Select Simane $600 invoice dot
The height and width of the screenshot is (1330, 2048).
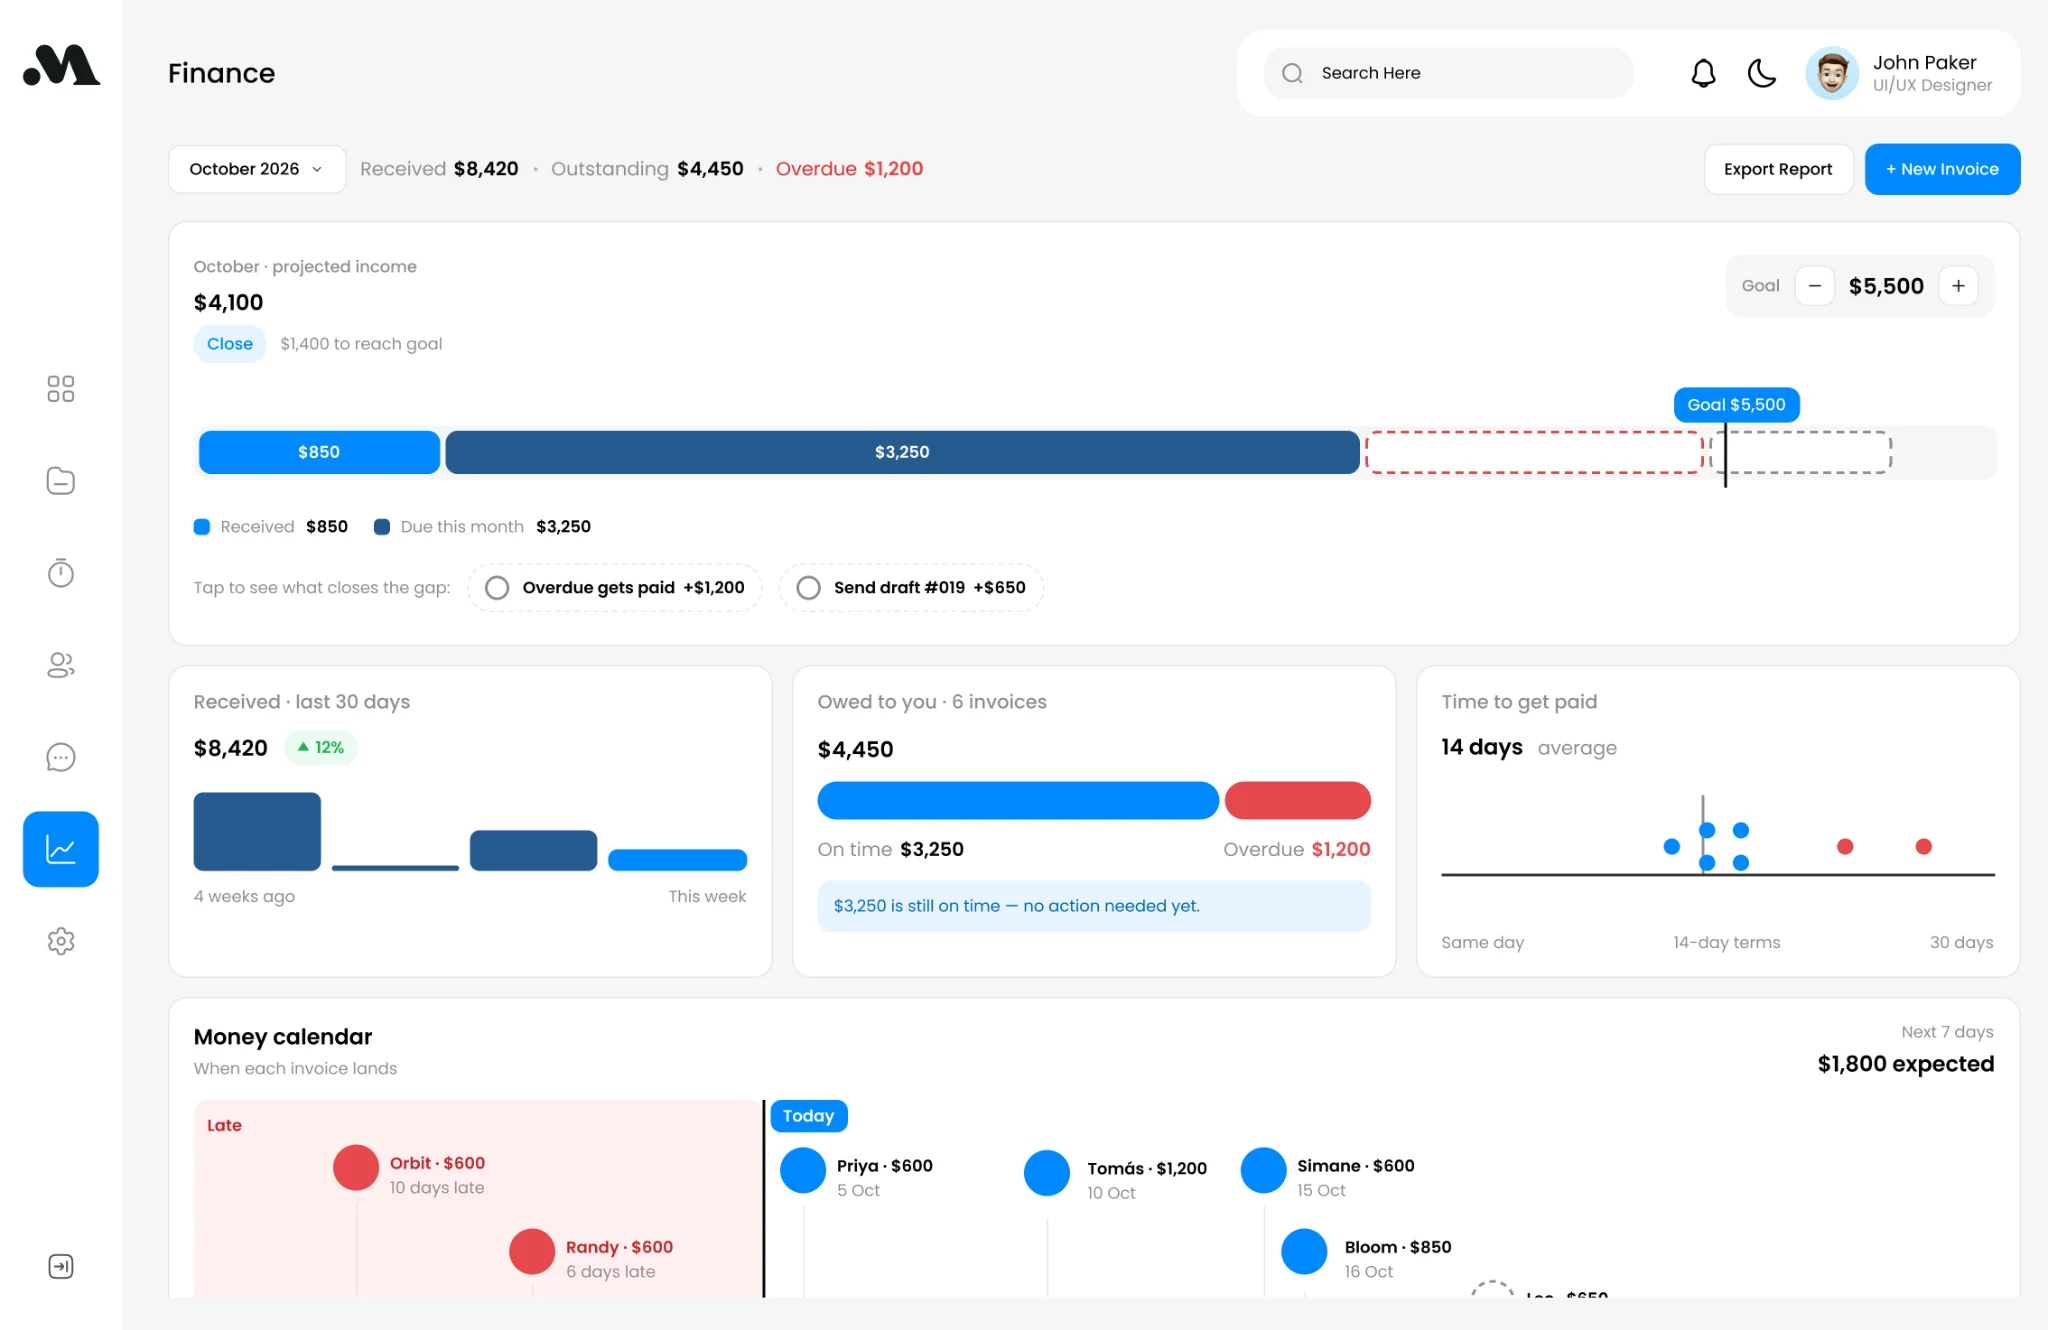point(1263,1170)
